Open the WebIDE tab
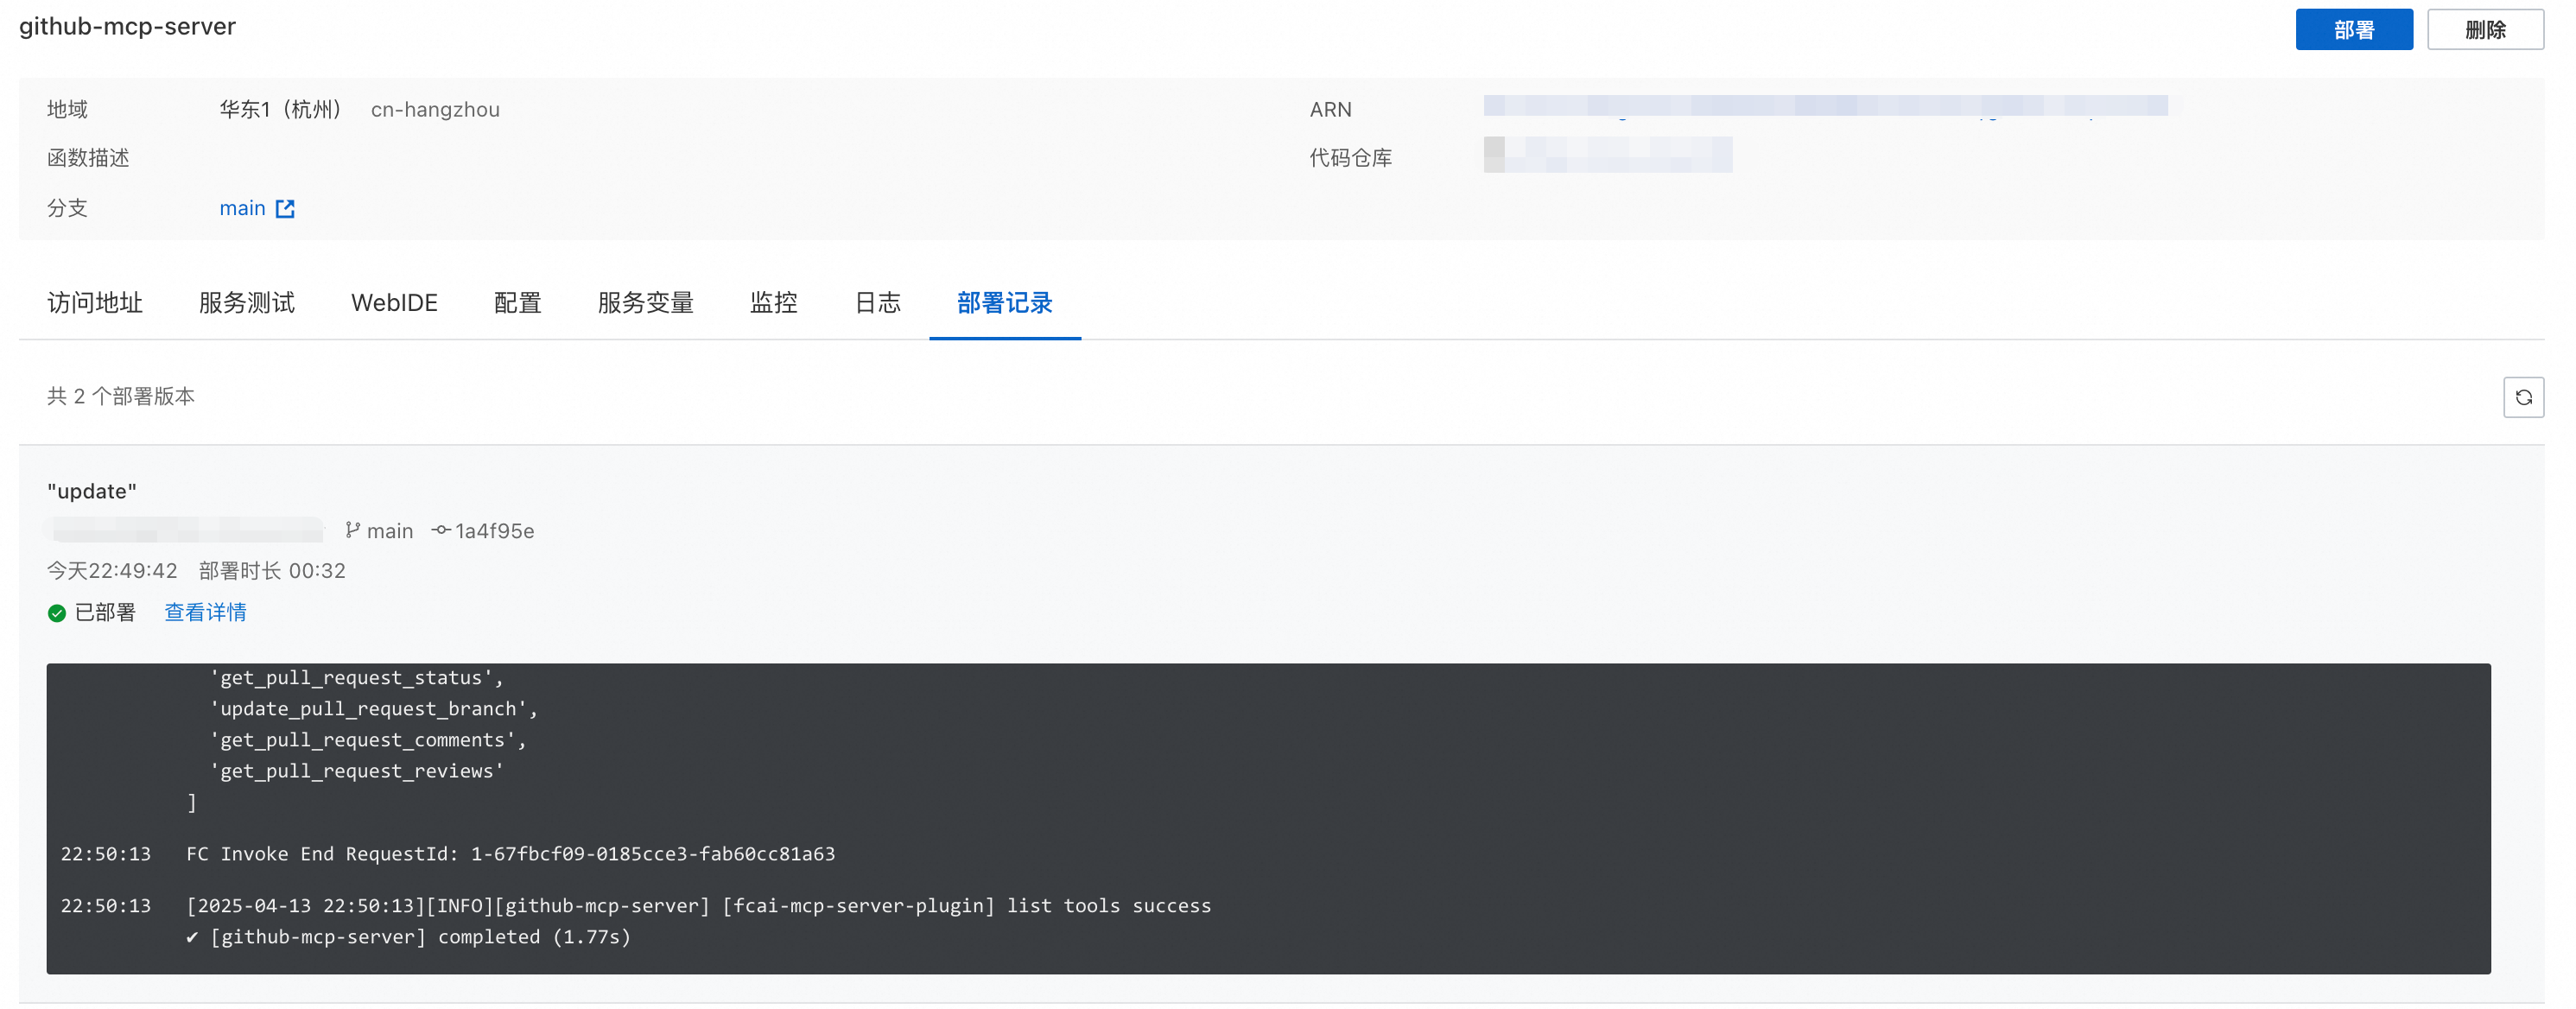Screen dimensions: 2576x1009 coord(394,303)
